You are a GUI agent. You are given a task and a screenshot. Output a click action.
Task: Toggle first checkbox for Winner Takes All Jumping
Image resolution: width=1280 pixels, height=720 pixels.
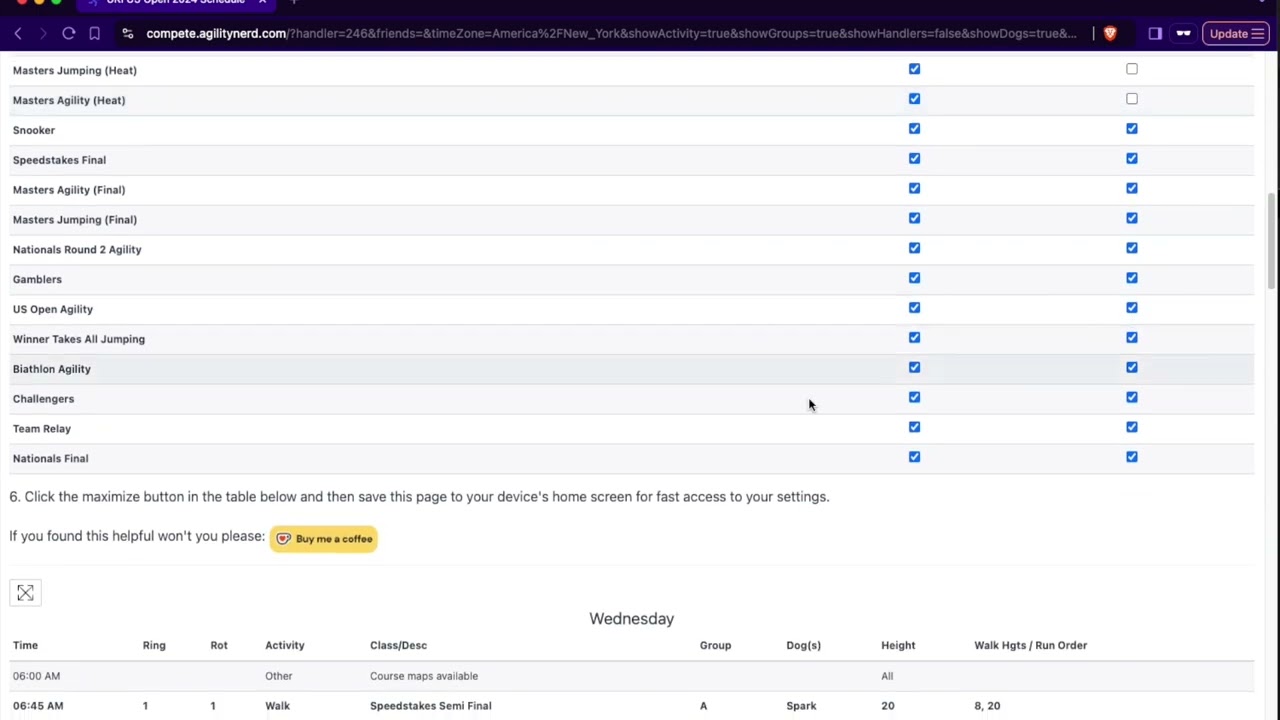coord(914,338)
